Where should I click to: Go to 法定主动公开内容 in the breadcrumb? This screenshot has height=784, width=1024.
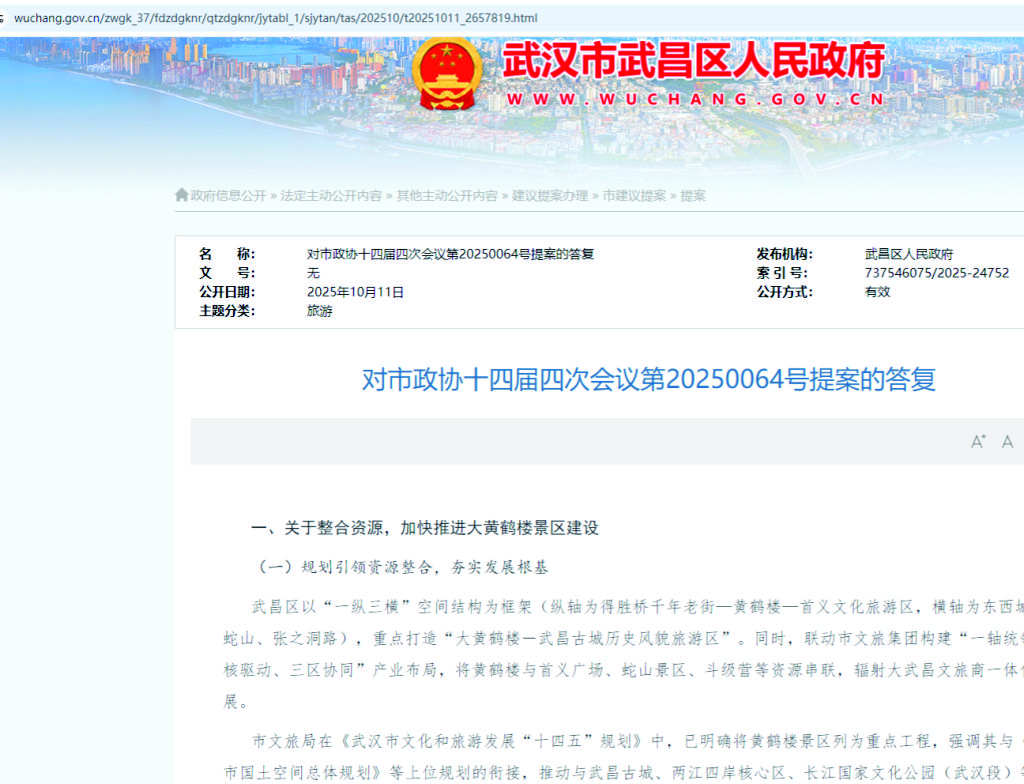(331, 196)
